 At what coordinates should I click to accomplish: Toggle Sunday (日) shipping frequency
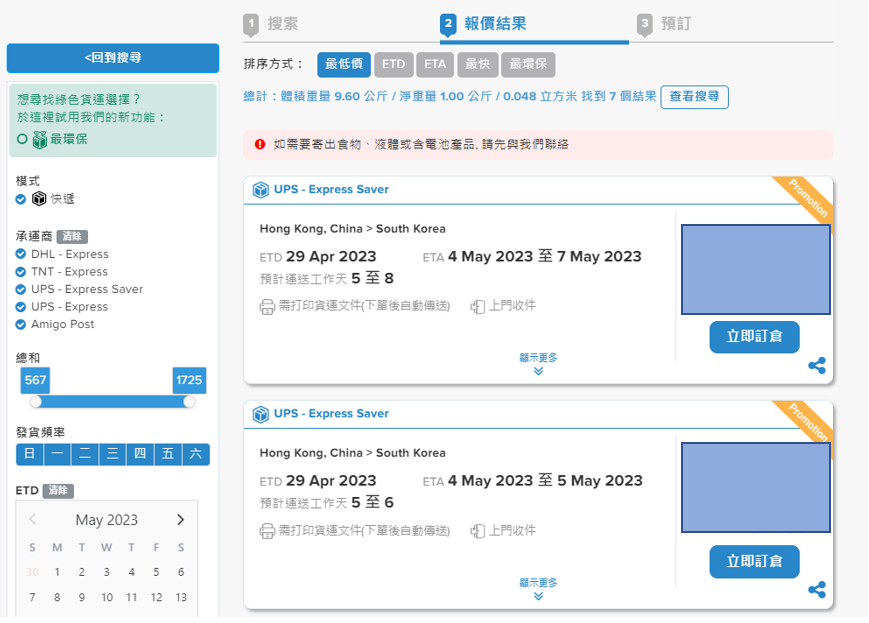[30, 454]
